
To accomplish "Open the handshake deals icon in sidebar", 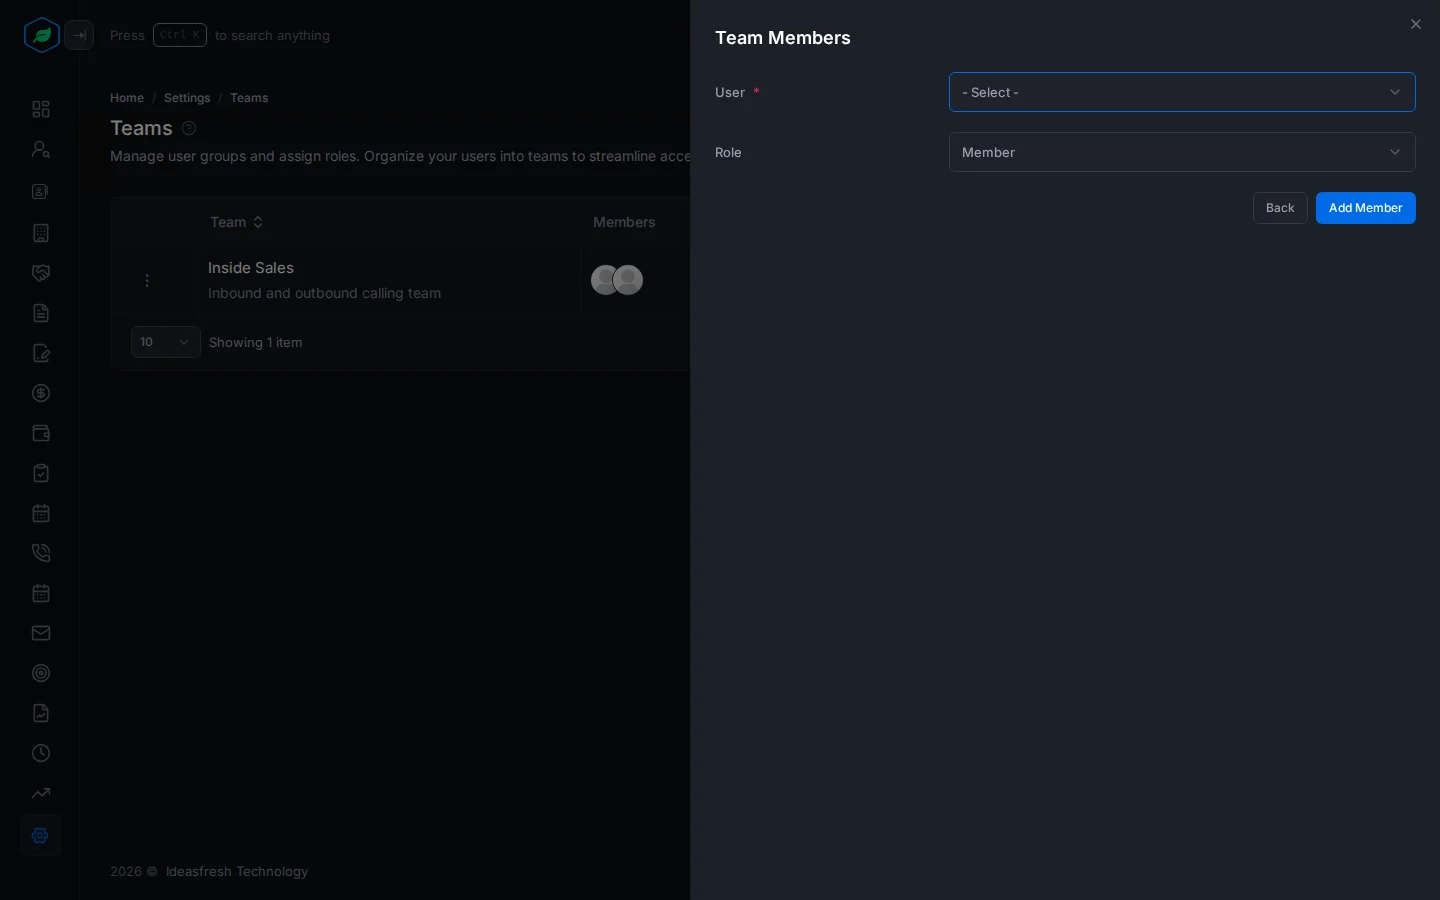I will 41,273.
